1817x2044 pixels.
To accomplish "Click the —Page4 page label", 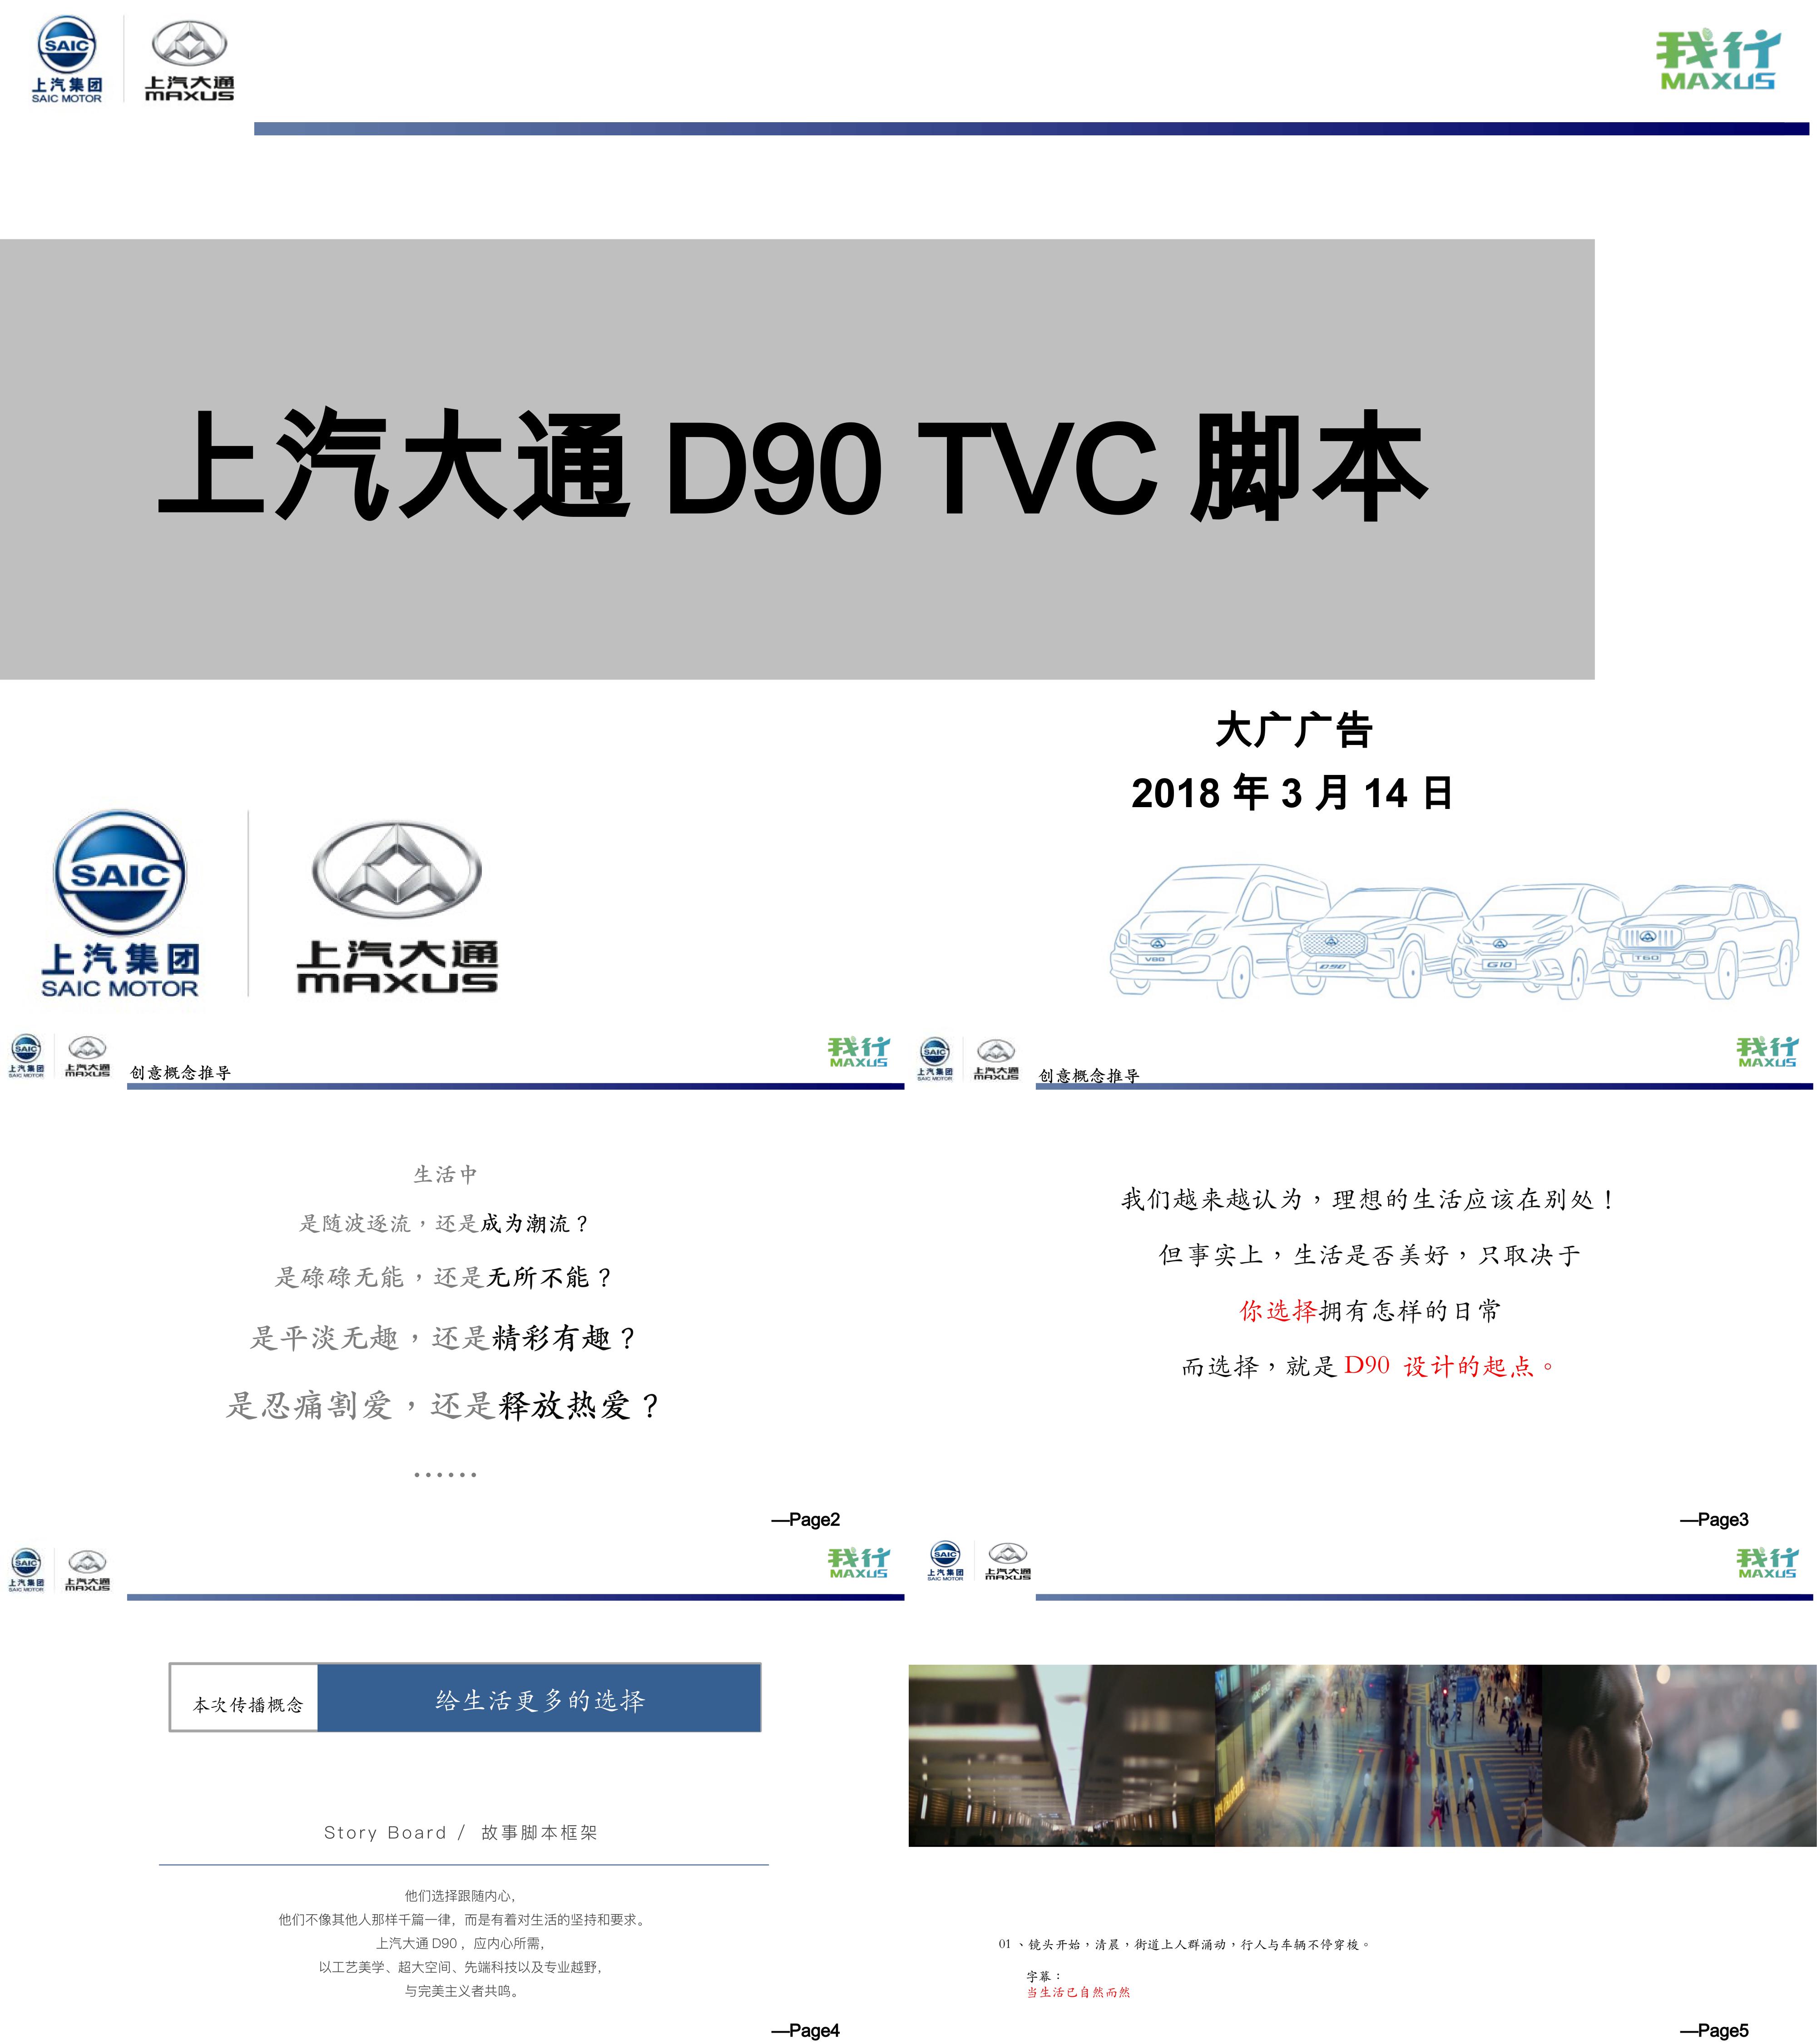I will coord(805,2030).
